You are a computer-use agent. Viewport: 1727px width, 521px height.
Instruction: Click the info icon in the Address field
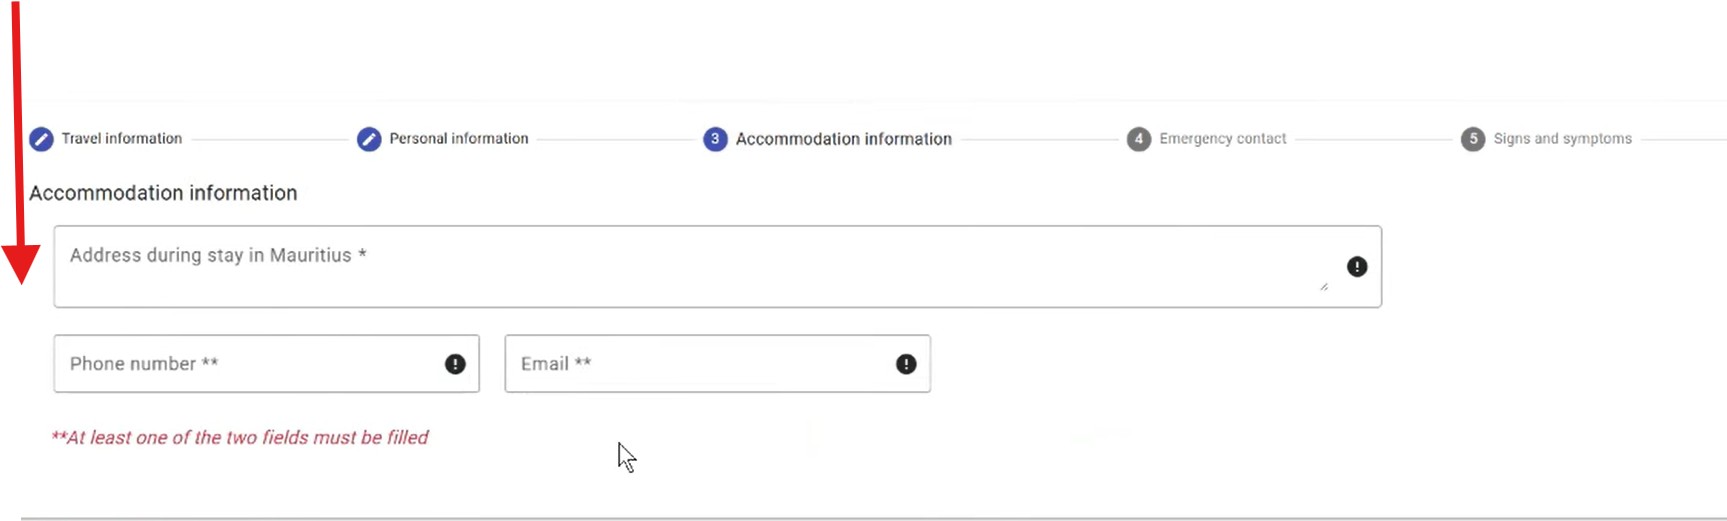tap(1357, 267)
